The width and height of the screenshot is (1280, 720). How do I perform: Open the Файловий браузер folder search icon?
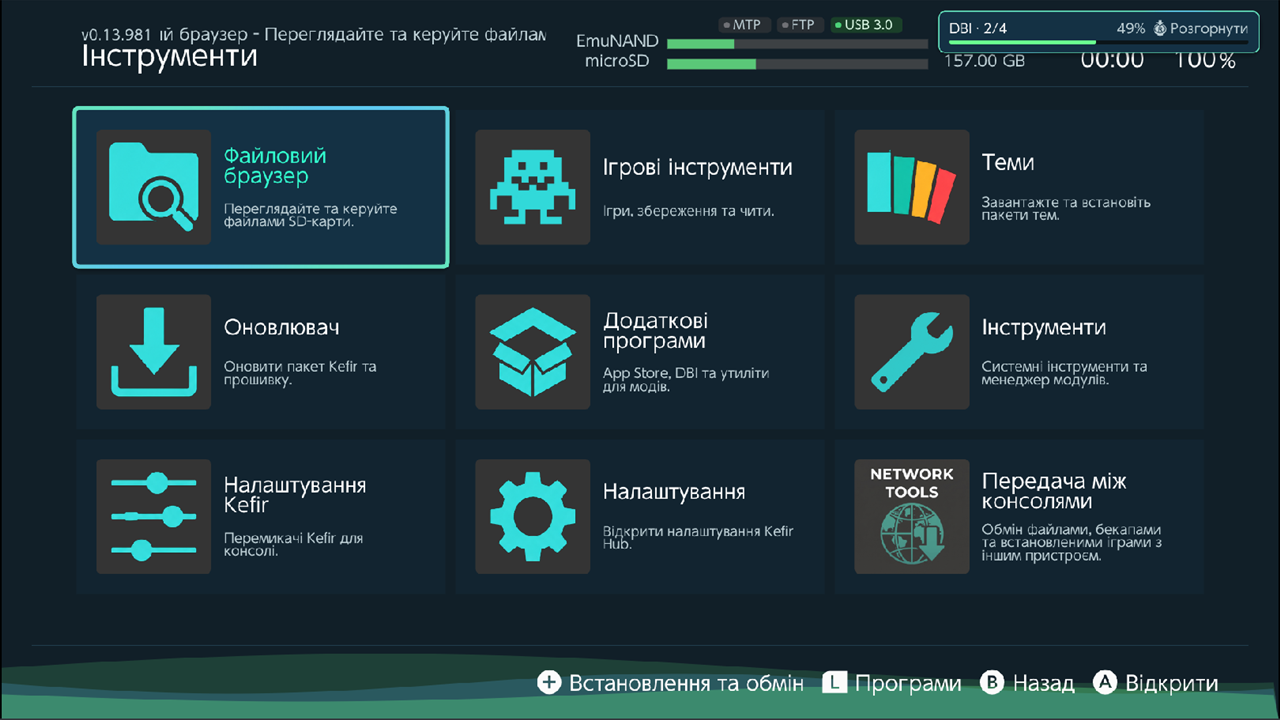coord(153,187)
